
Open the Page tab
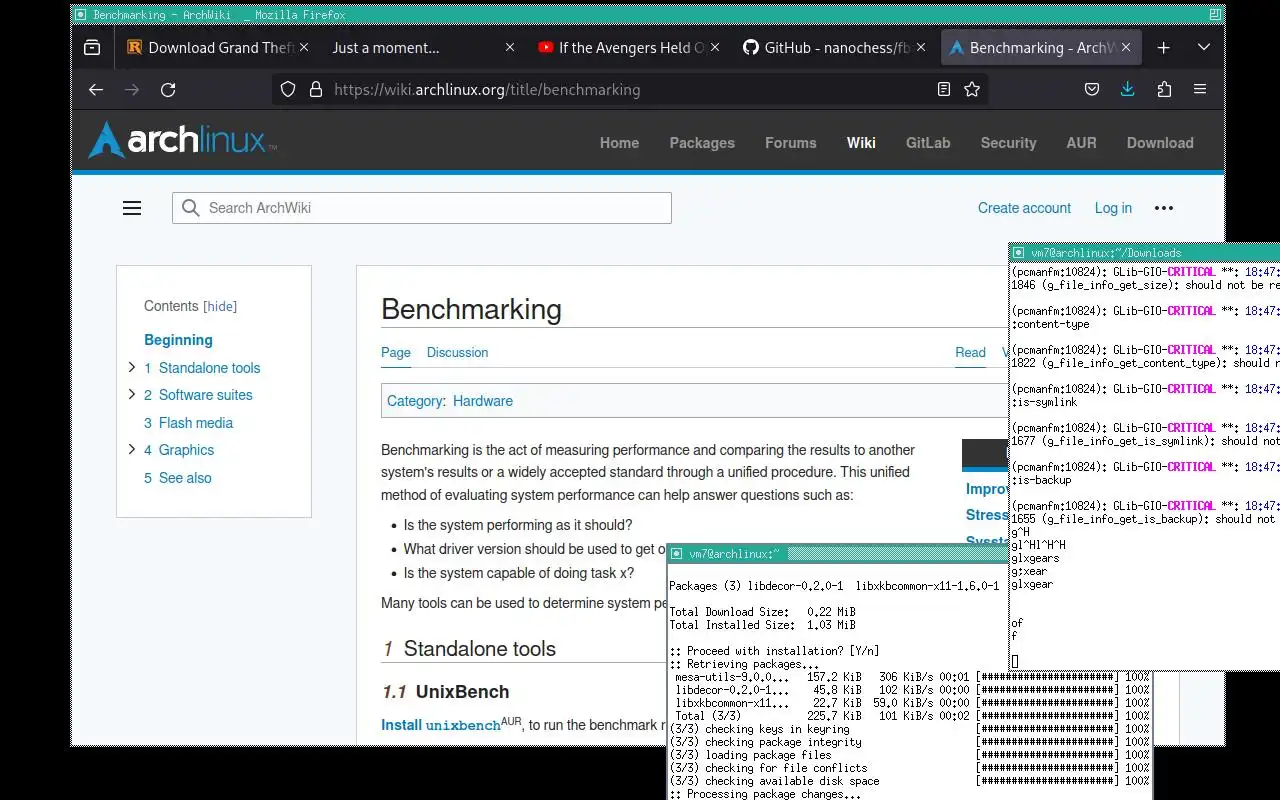pos(396,352)
